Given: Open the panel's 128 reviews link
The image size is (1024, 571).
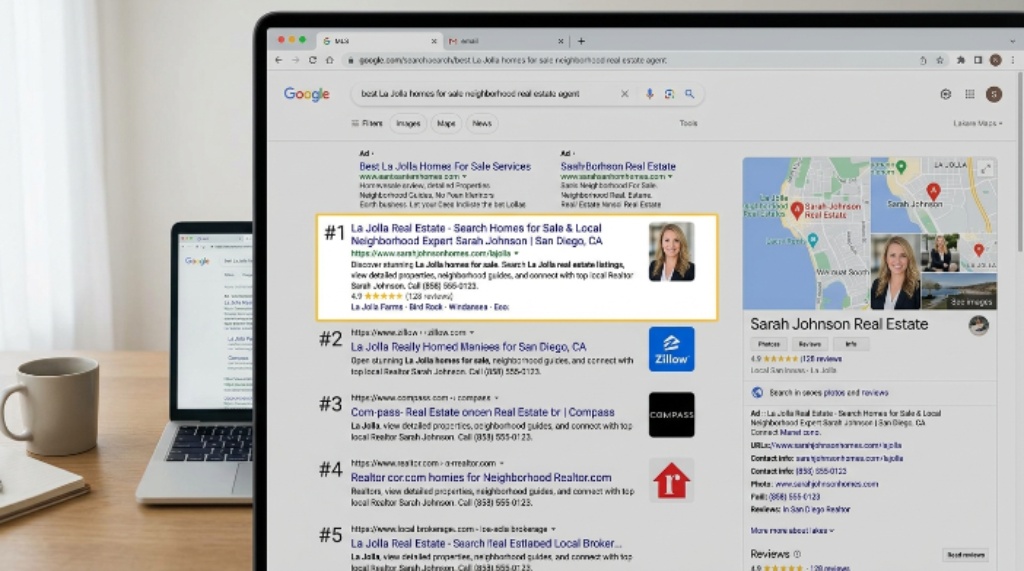Looking at the screenshot, I should pyautogui.click(x=821, y=359).
